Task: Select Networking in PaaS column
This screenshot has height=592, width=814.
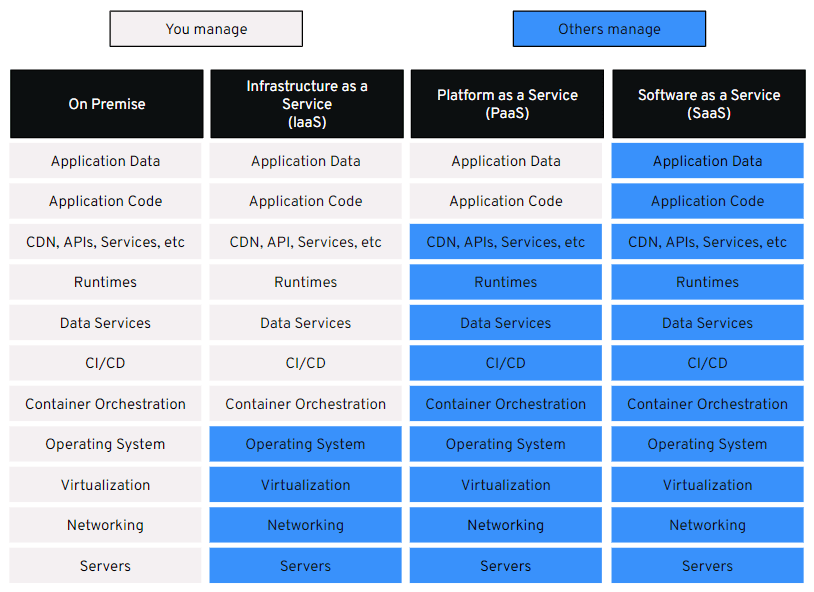Action: click(506, 525)
